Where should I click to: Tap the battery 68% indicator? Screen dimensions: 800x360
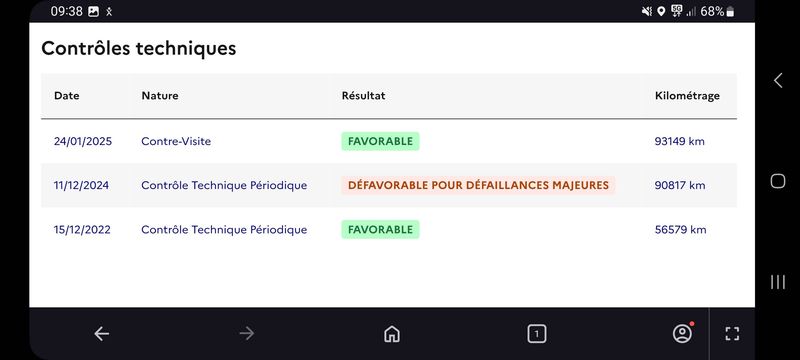click(x=717, y=11)
